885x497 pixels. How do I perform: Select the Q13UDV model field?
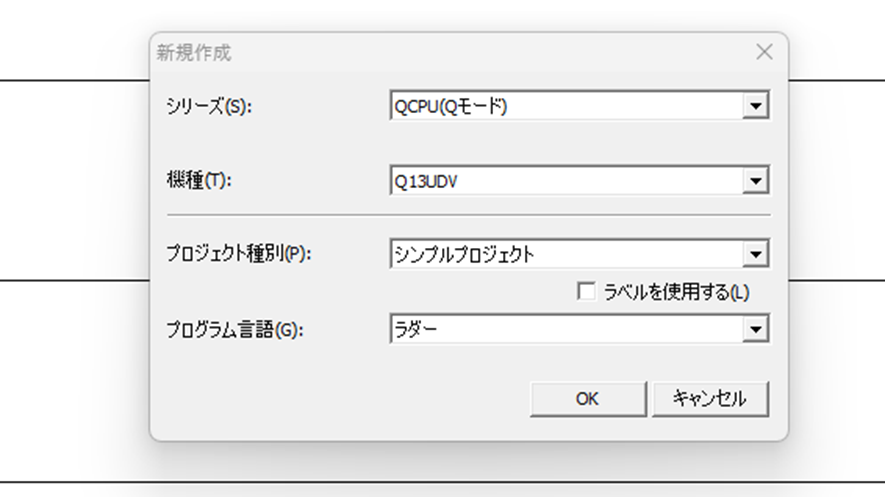click(x=565, y=181)
